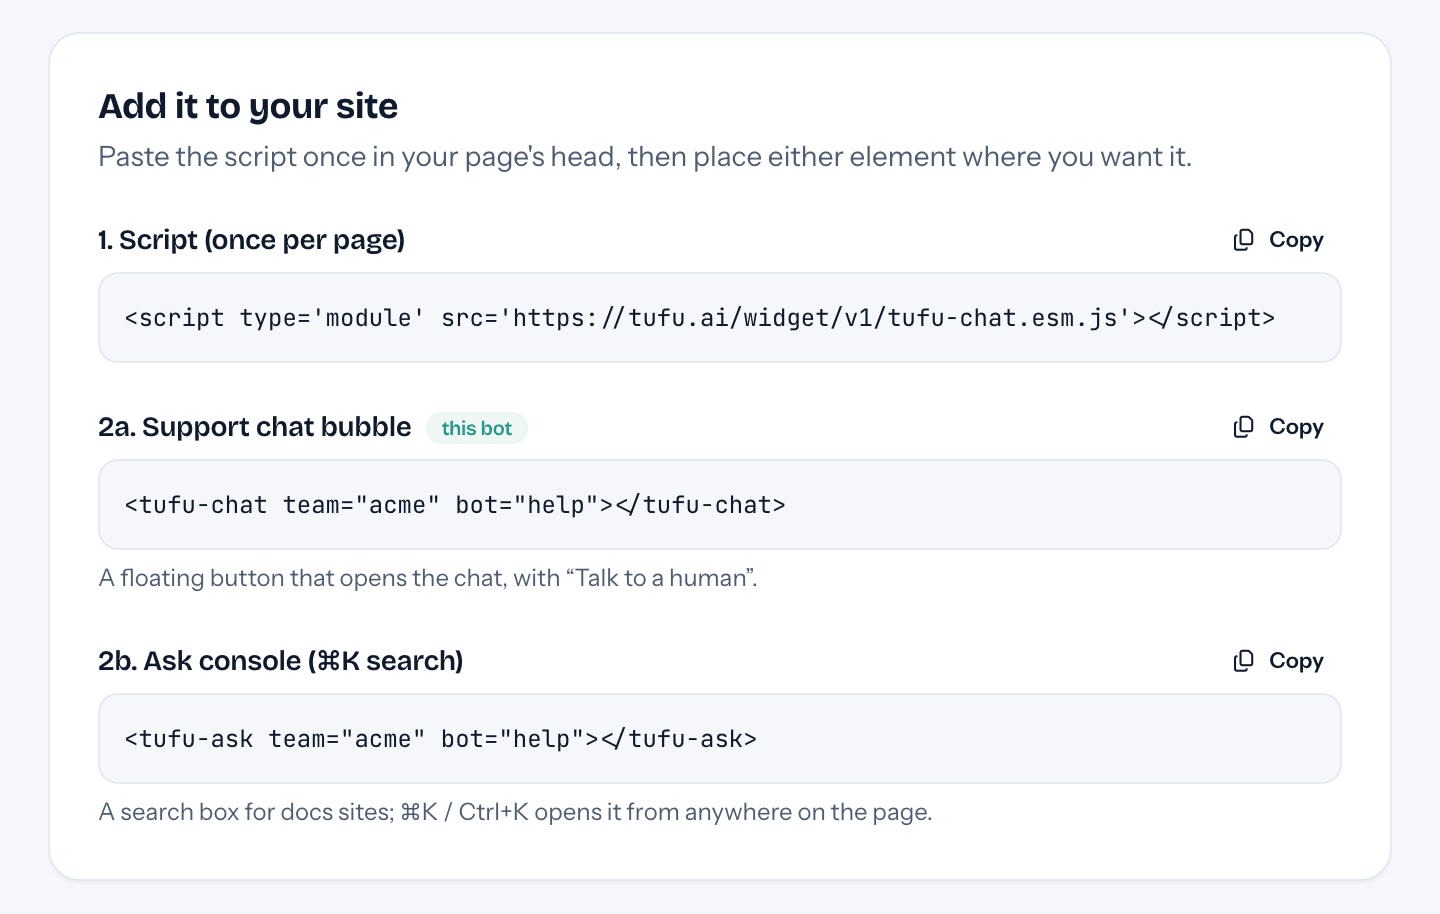
Task: Click the Copy label beside '1. Script (once per page)'
Action: 1296,240
